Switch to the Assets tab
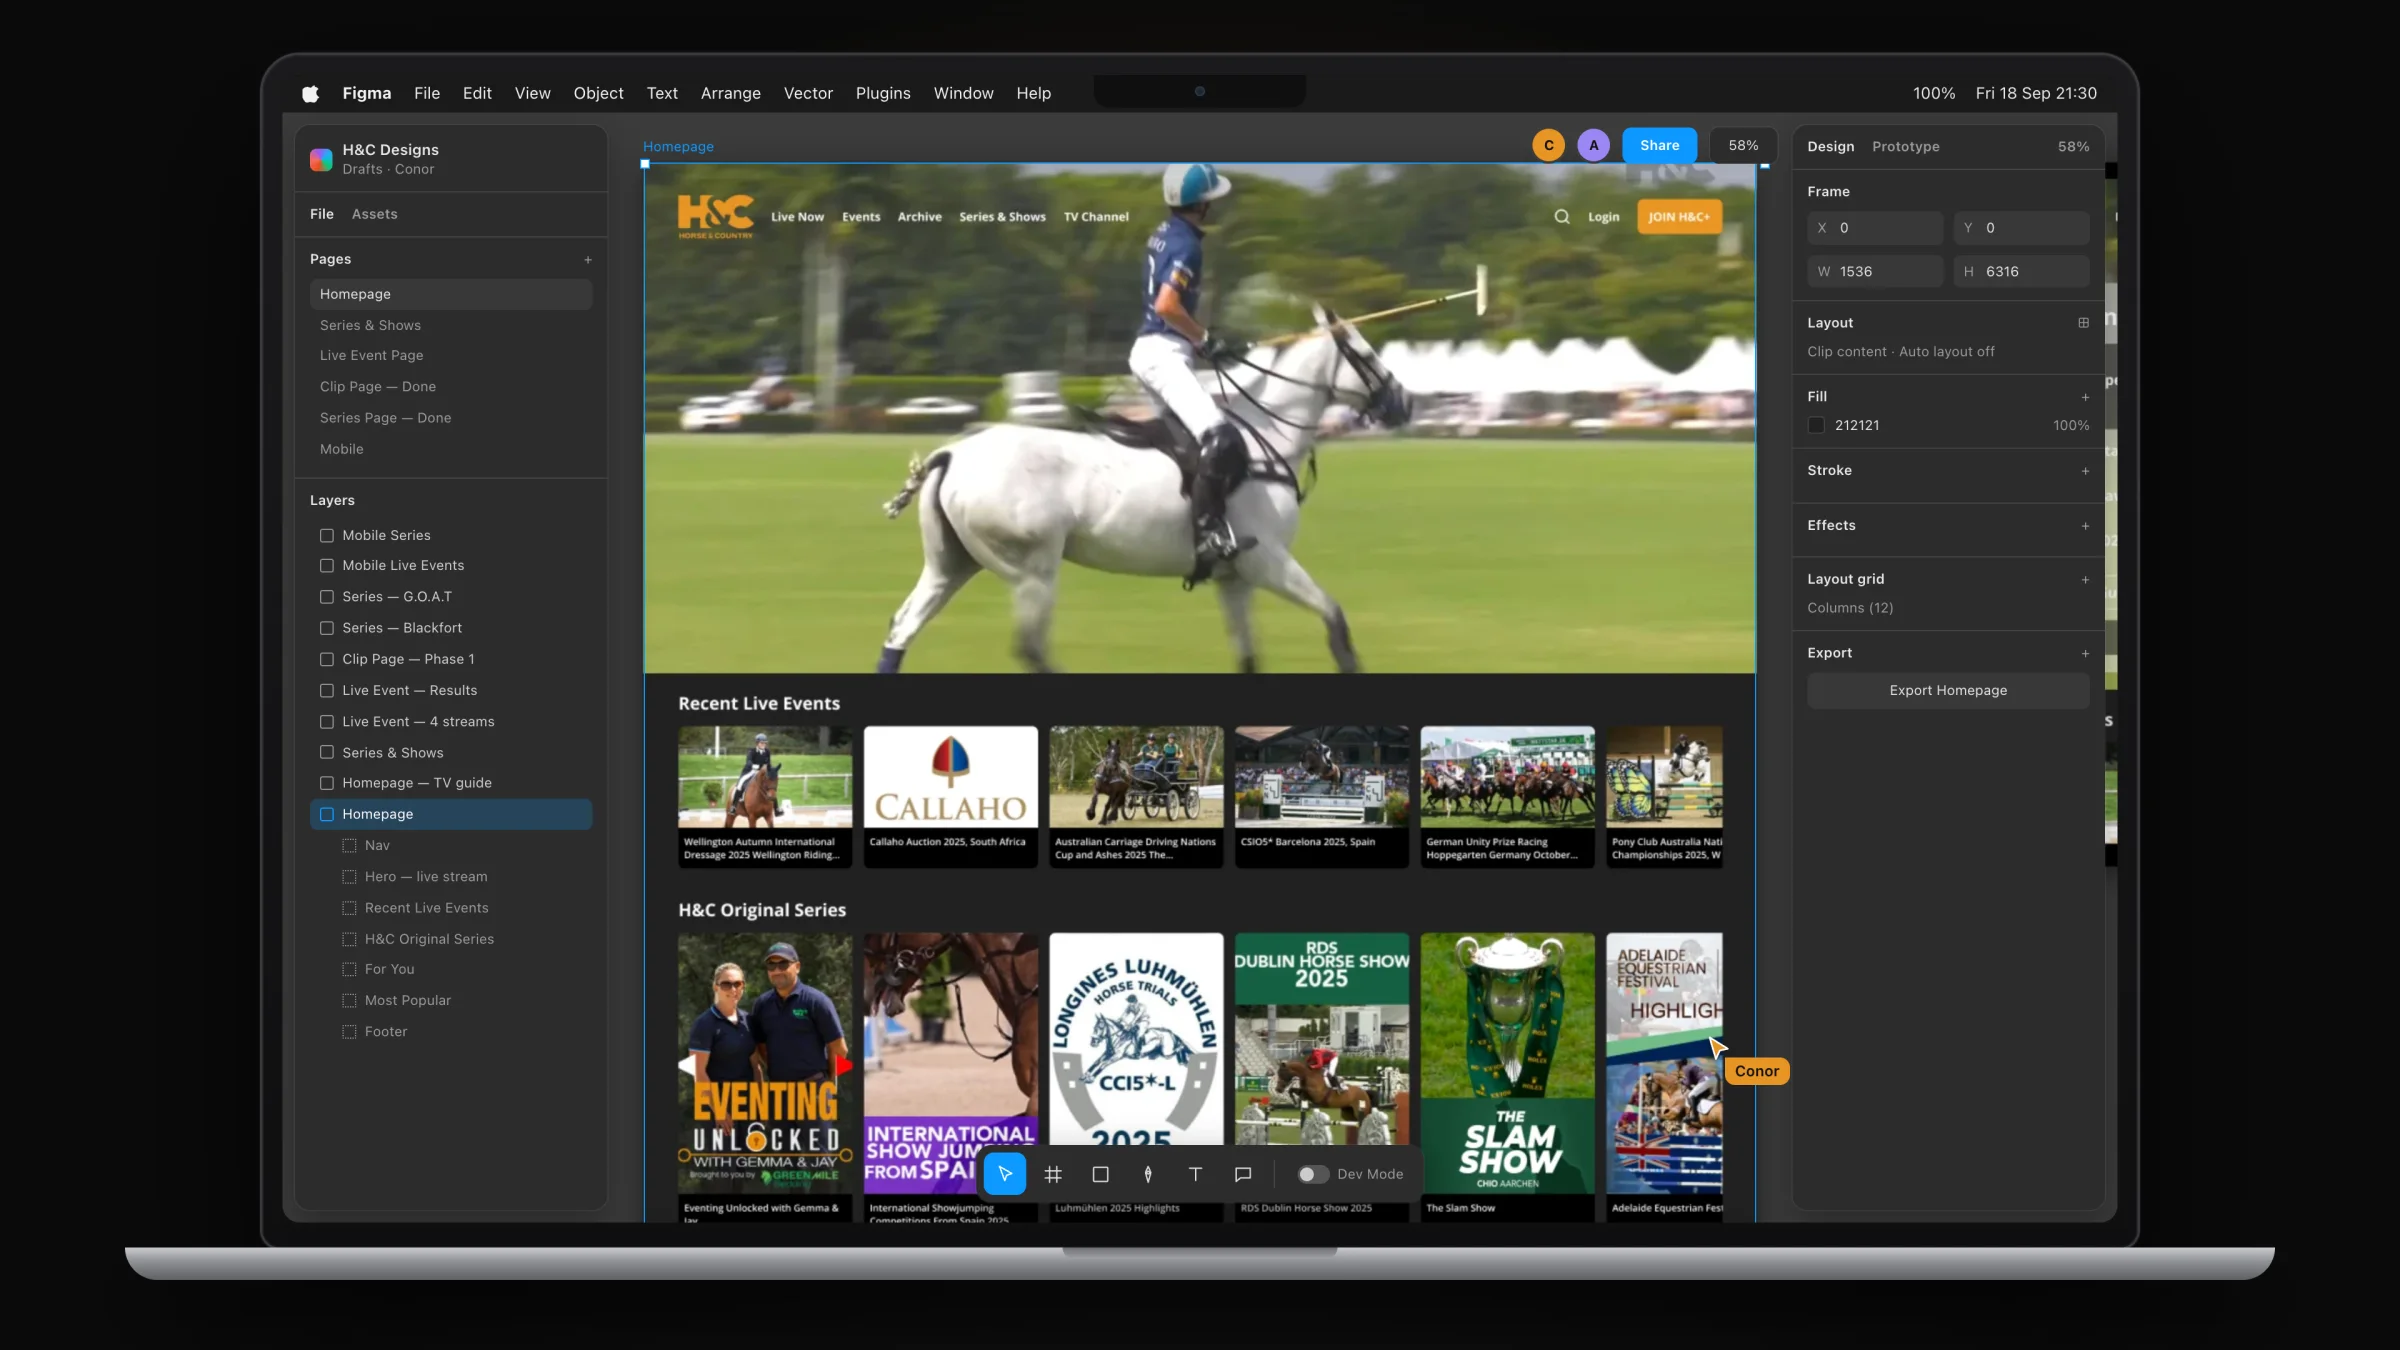This screenshot has height=1350, width=2400. point(374,214)
